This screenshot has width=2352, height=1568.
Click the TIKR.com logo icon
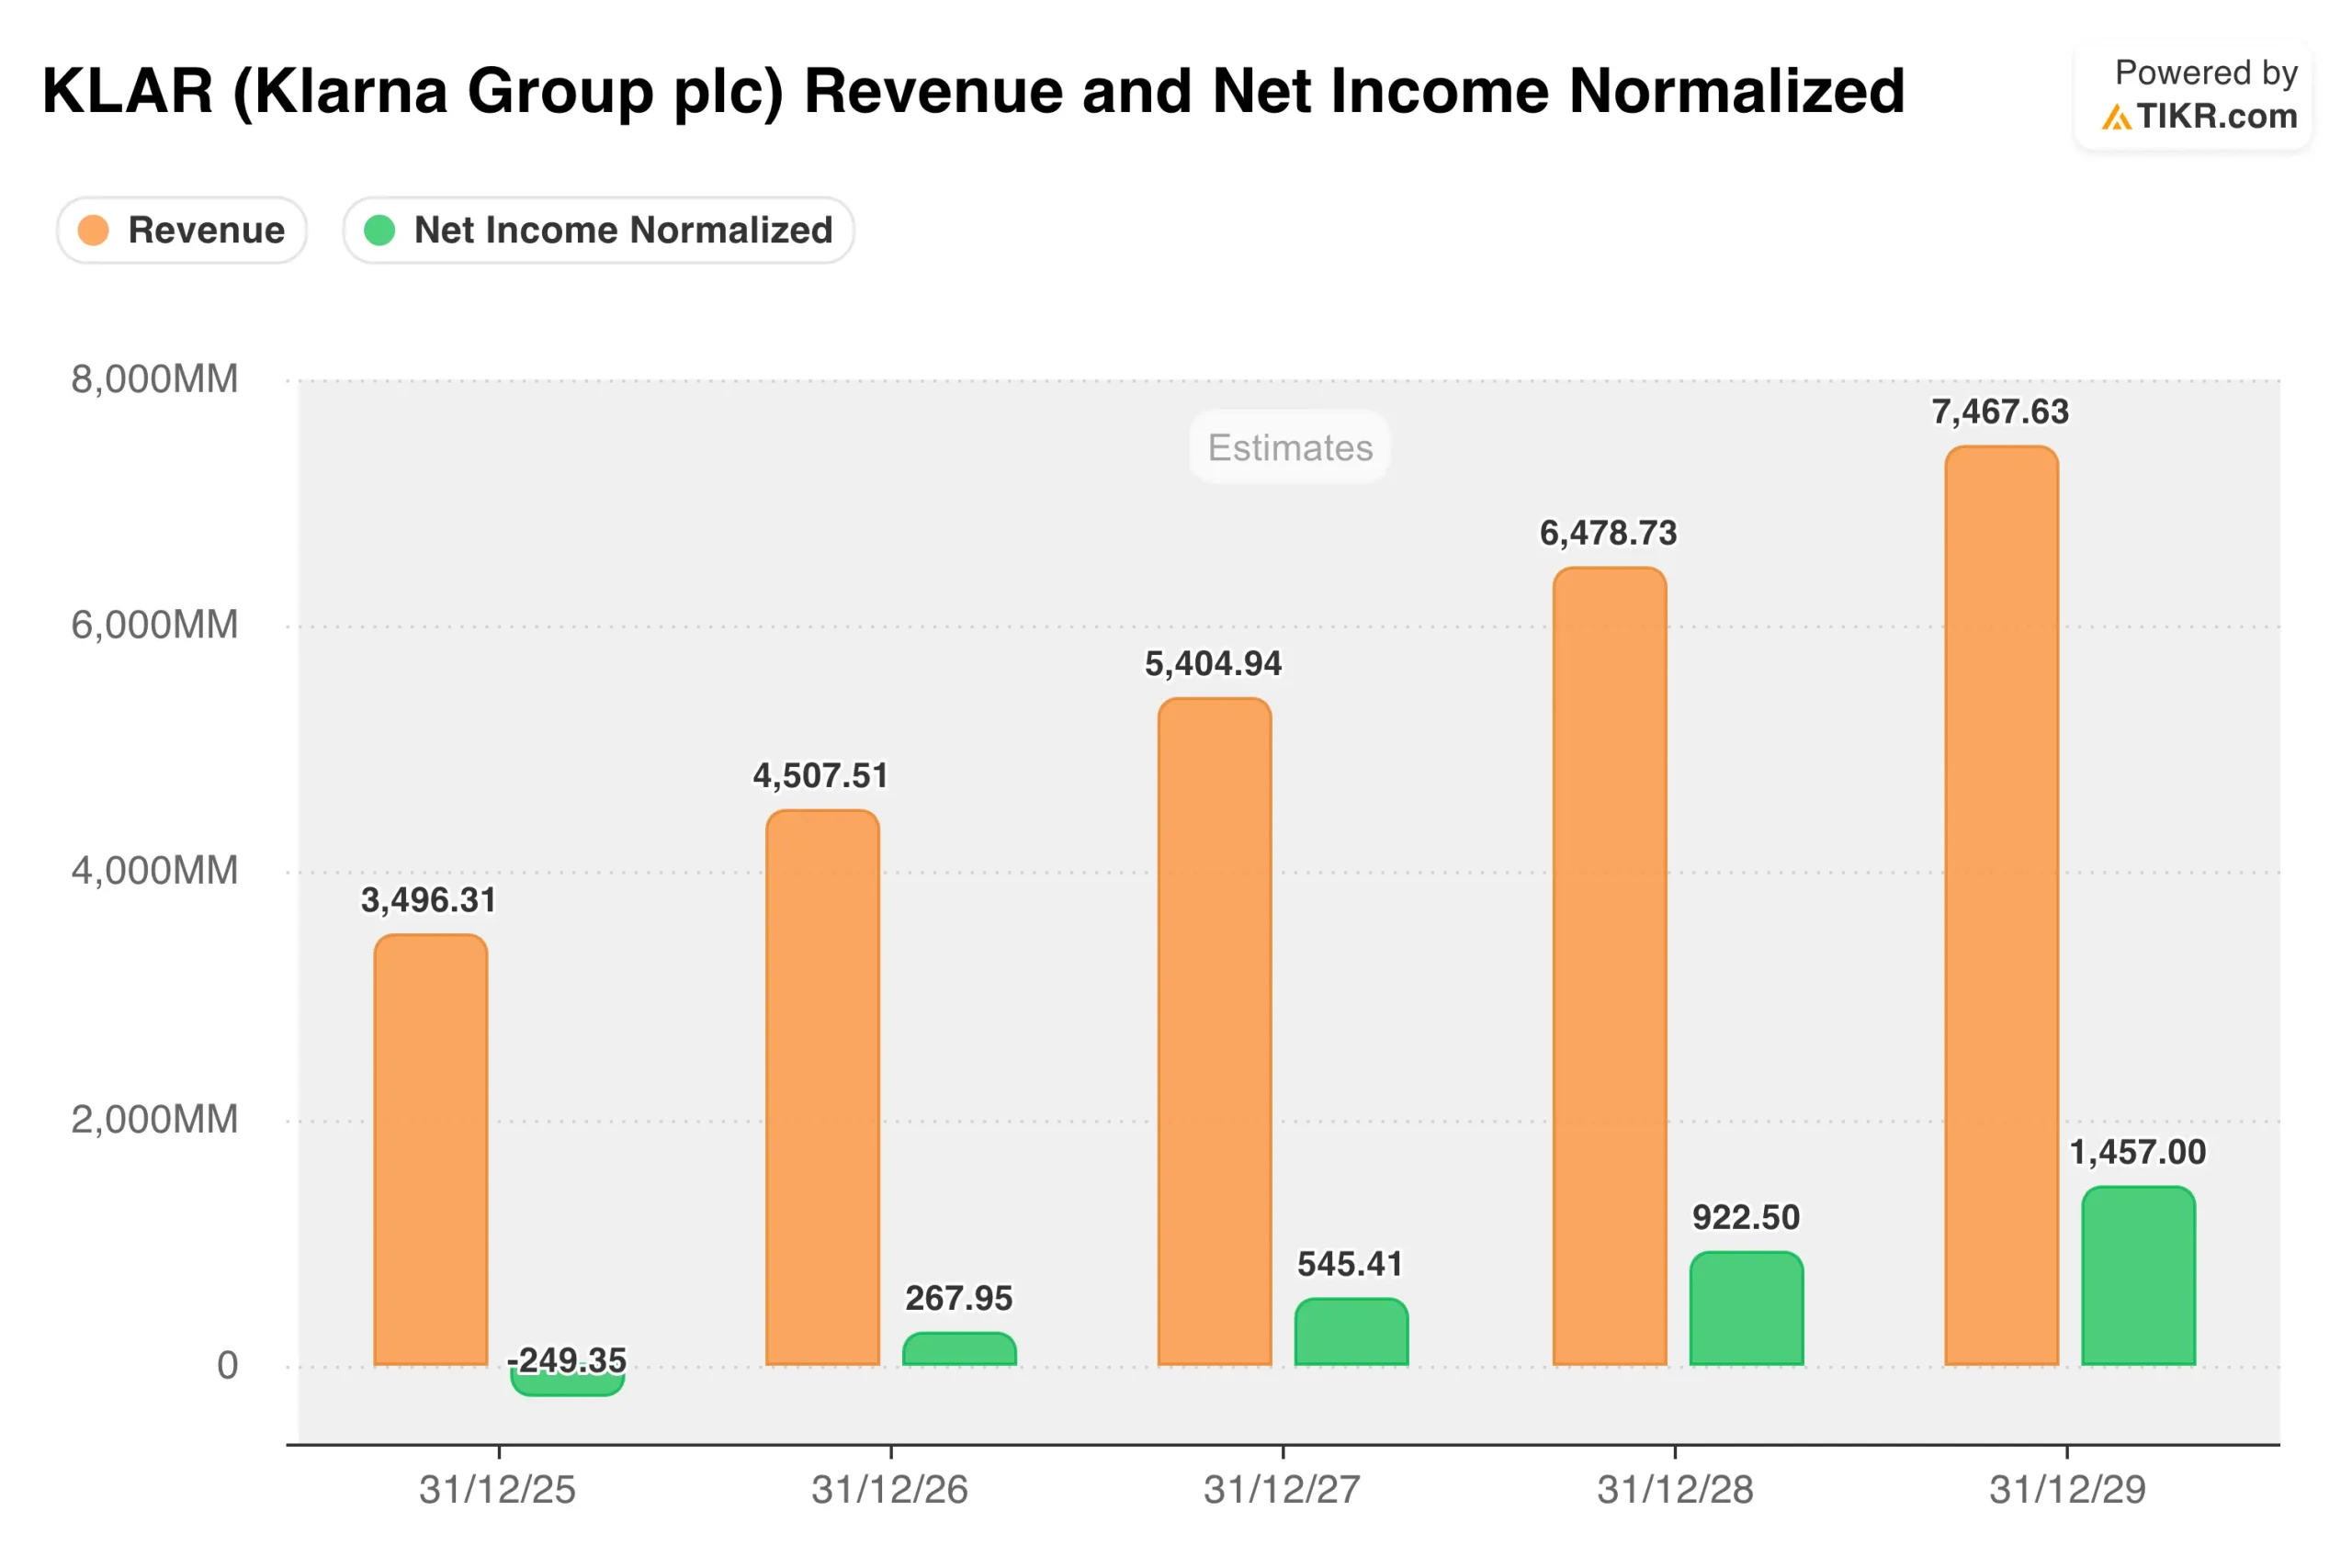(x=2115, y=118)
